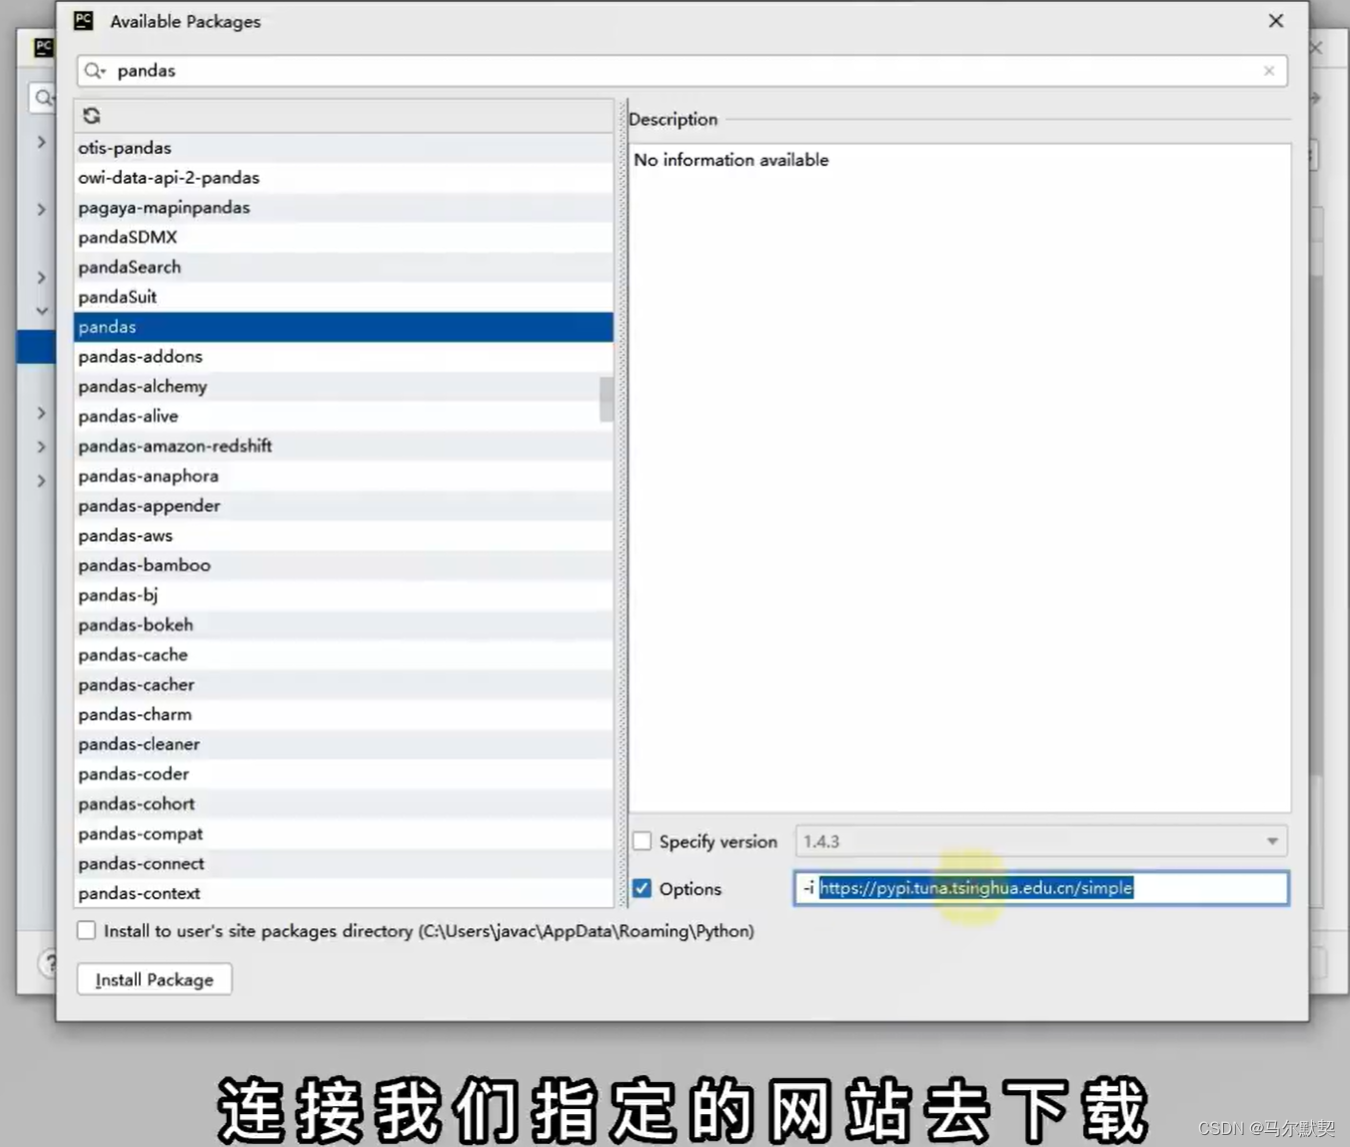The image size is (1350, 1147).
Task: Select pagaya-mapinpandas package
Action: coord(343,207)
